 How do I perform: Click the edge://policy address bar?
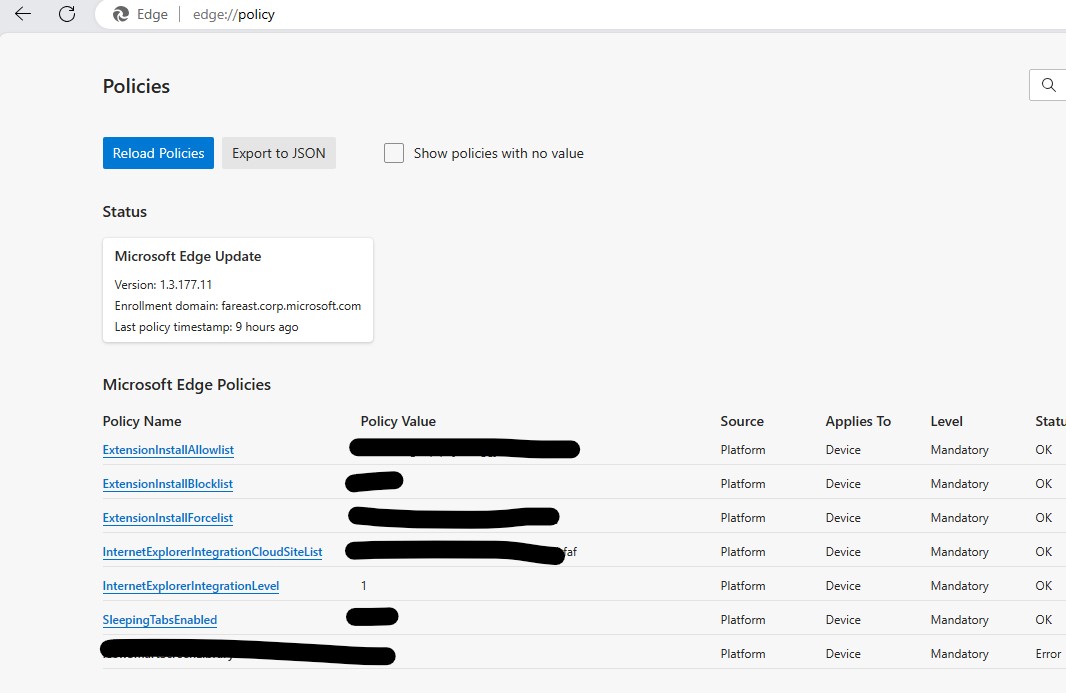tap(233, 14)
